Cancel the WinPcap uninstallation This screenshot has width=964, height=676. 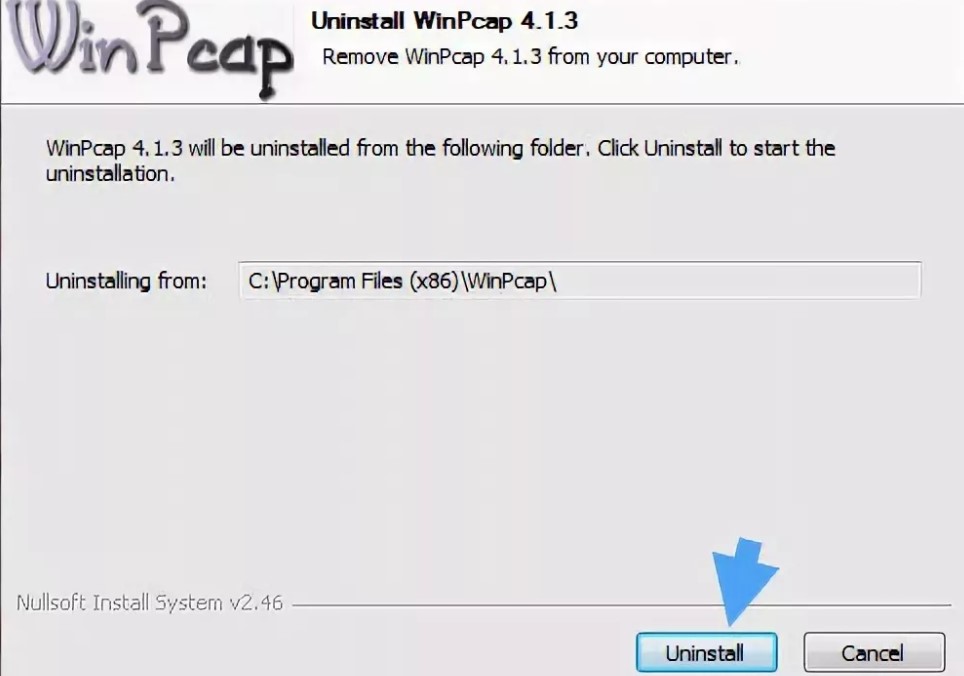(x=874, y=652)
